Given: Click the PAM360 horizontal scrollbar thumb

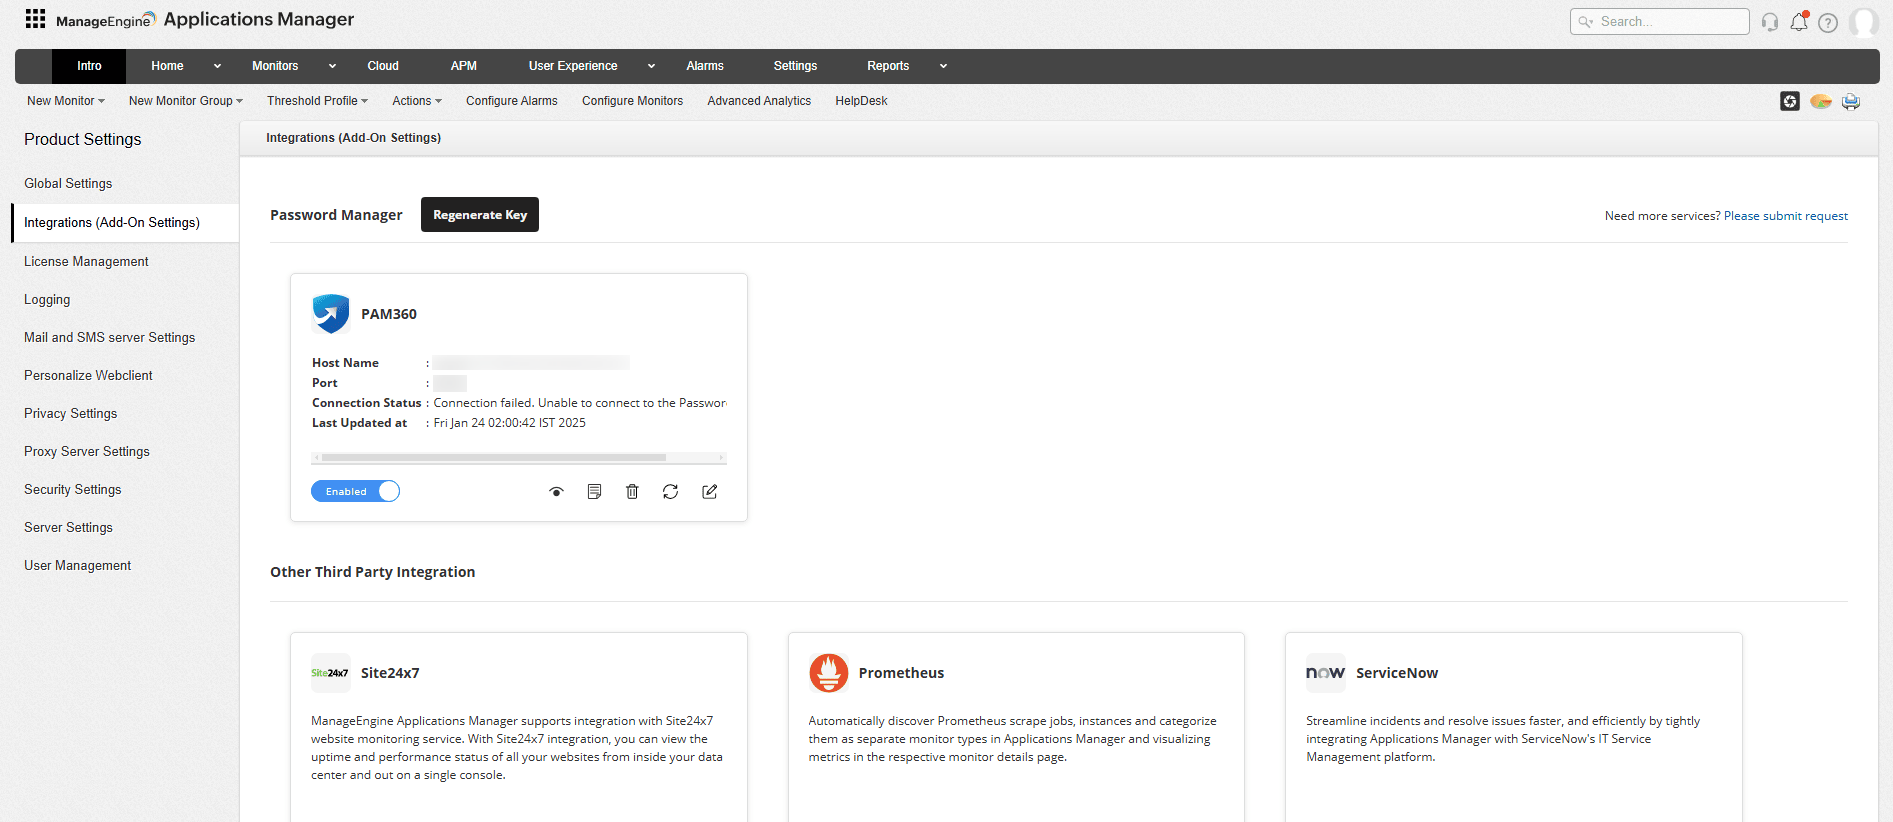Looking at the screenshot, I should pyautogui.click(x=494, y=457).
